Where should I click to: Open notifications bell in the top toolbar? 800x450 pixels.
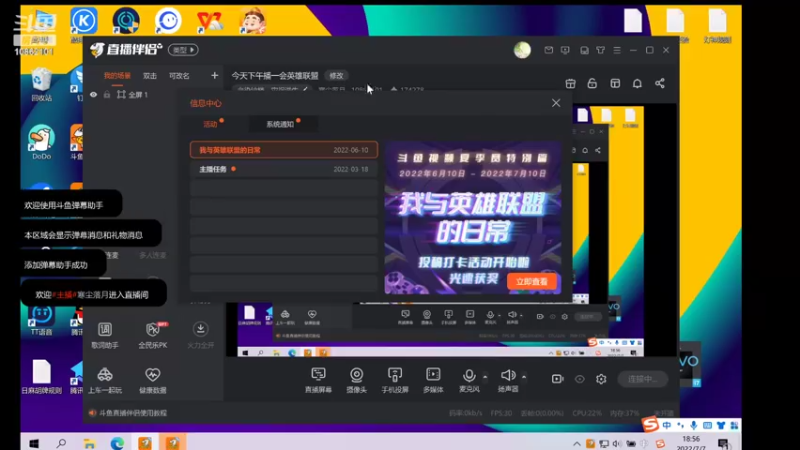(637, 84)
